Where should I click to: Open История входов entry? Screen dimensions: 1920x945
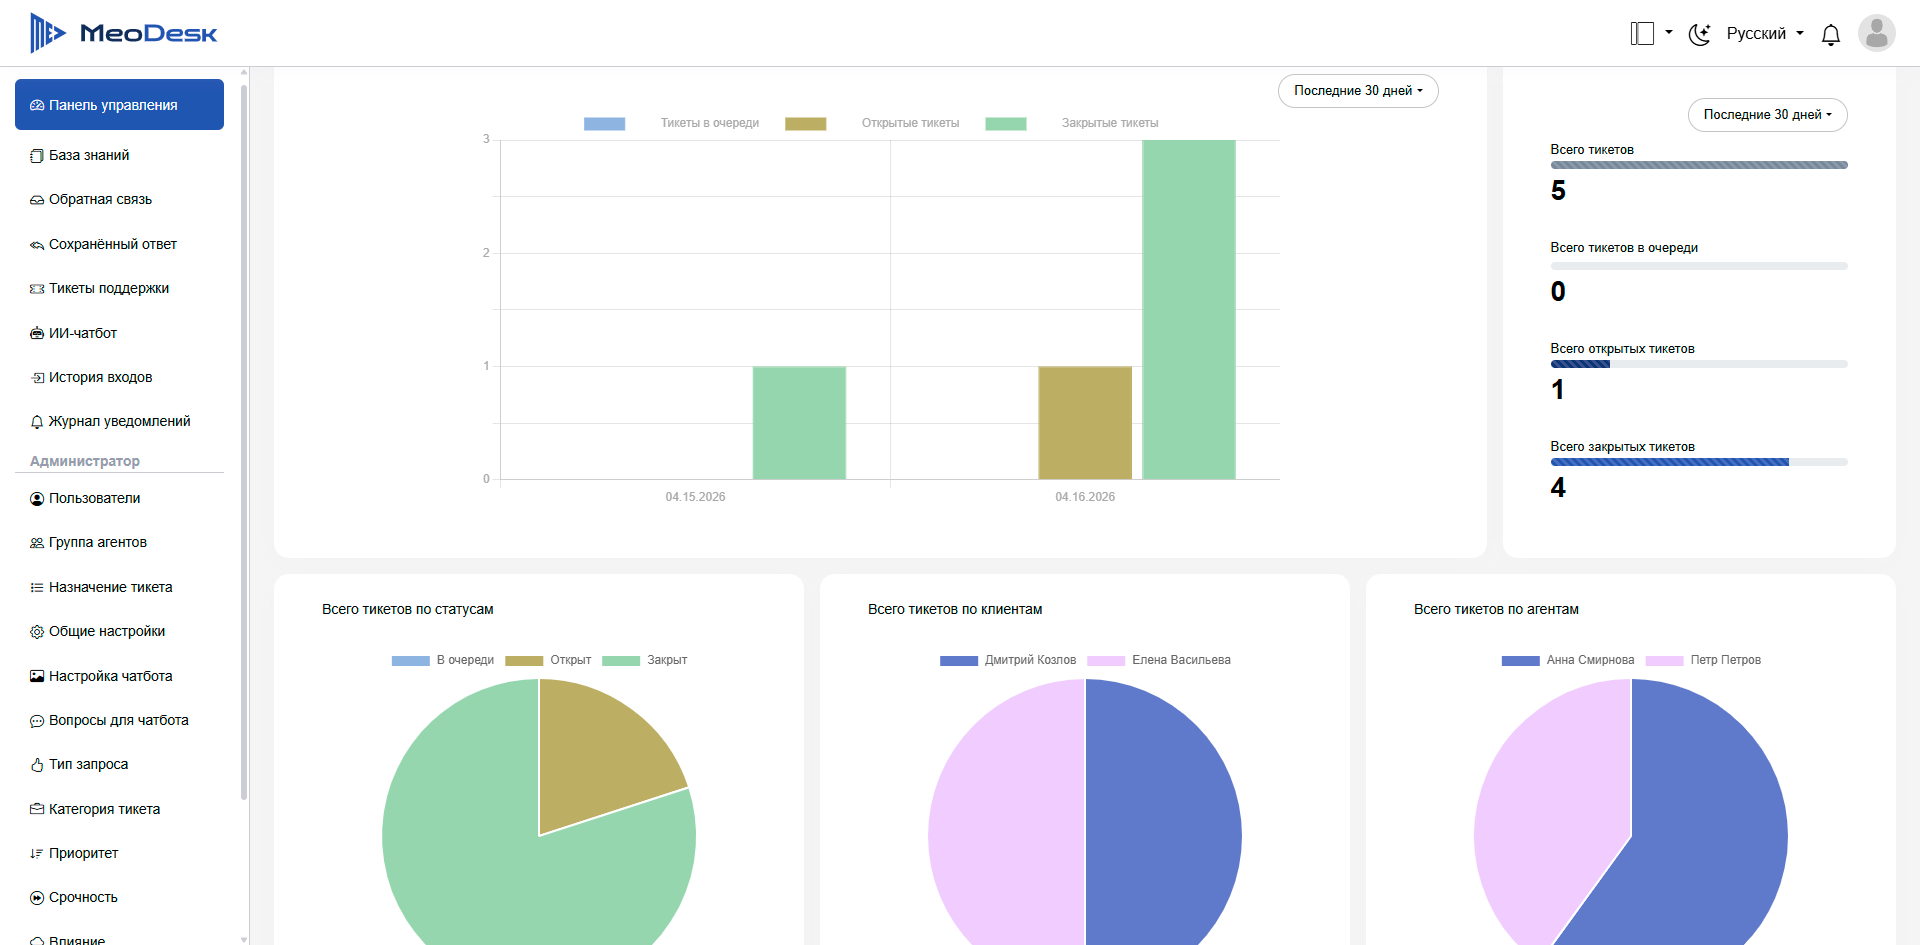pyautogui.click(x=100, y=377)
